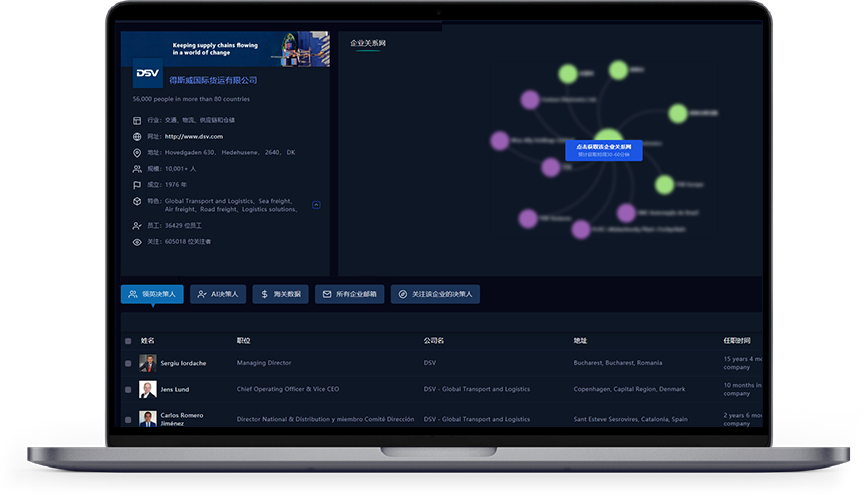Open Carlos Romero Jiménez's name link
The image size is (864, 496).
coord(182,419)
